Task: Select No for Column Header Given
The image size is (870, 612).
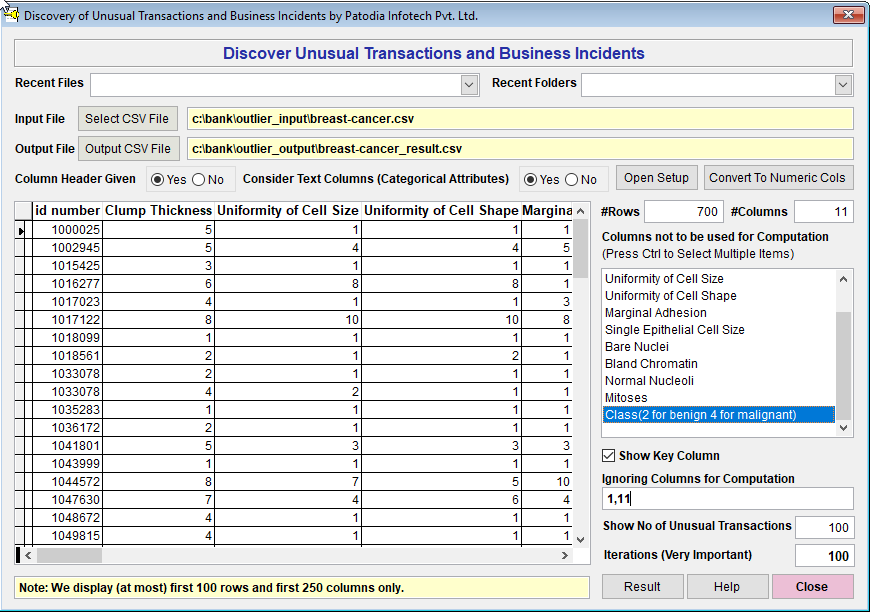Action: tap(198, 180)
